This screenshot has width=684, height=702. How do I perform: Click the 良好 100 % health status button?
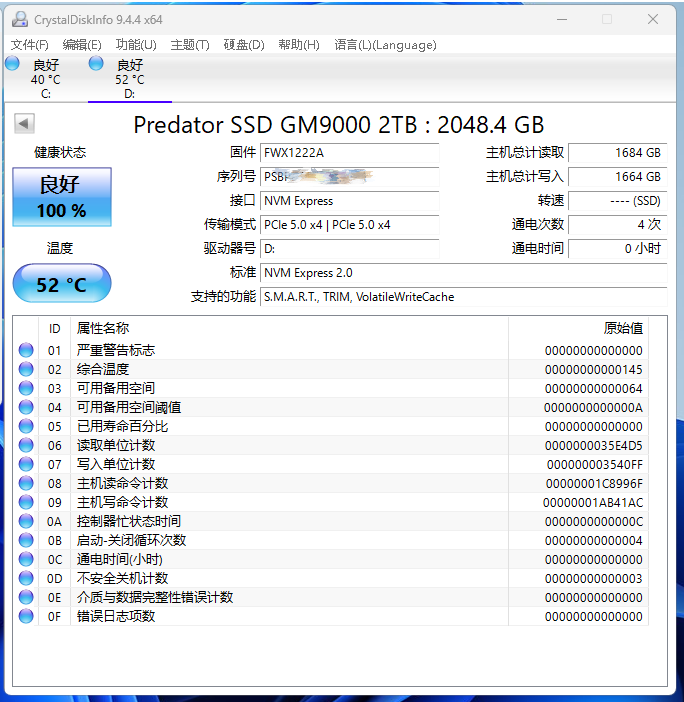pyautogui.click(x=62, y=197)
